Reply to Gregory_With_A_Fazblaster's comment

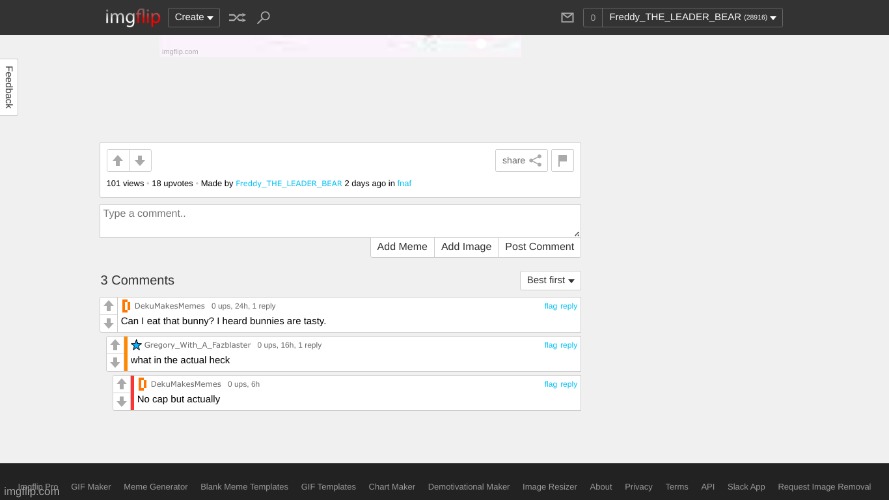coord(569,345)
